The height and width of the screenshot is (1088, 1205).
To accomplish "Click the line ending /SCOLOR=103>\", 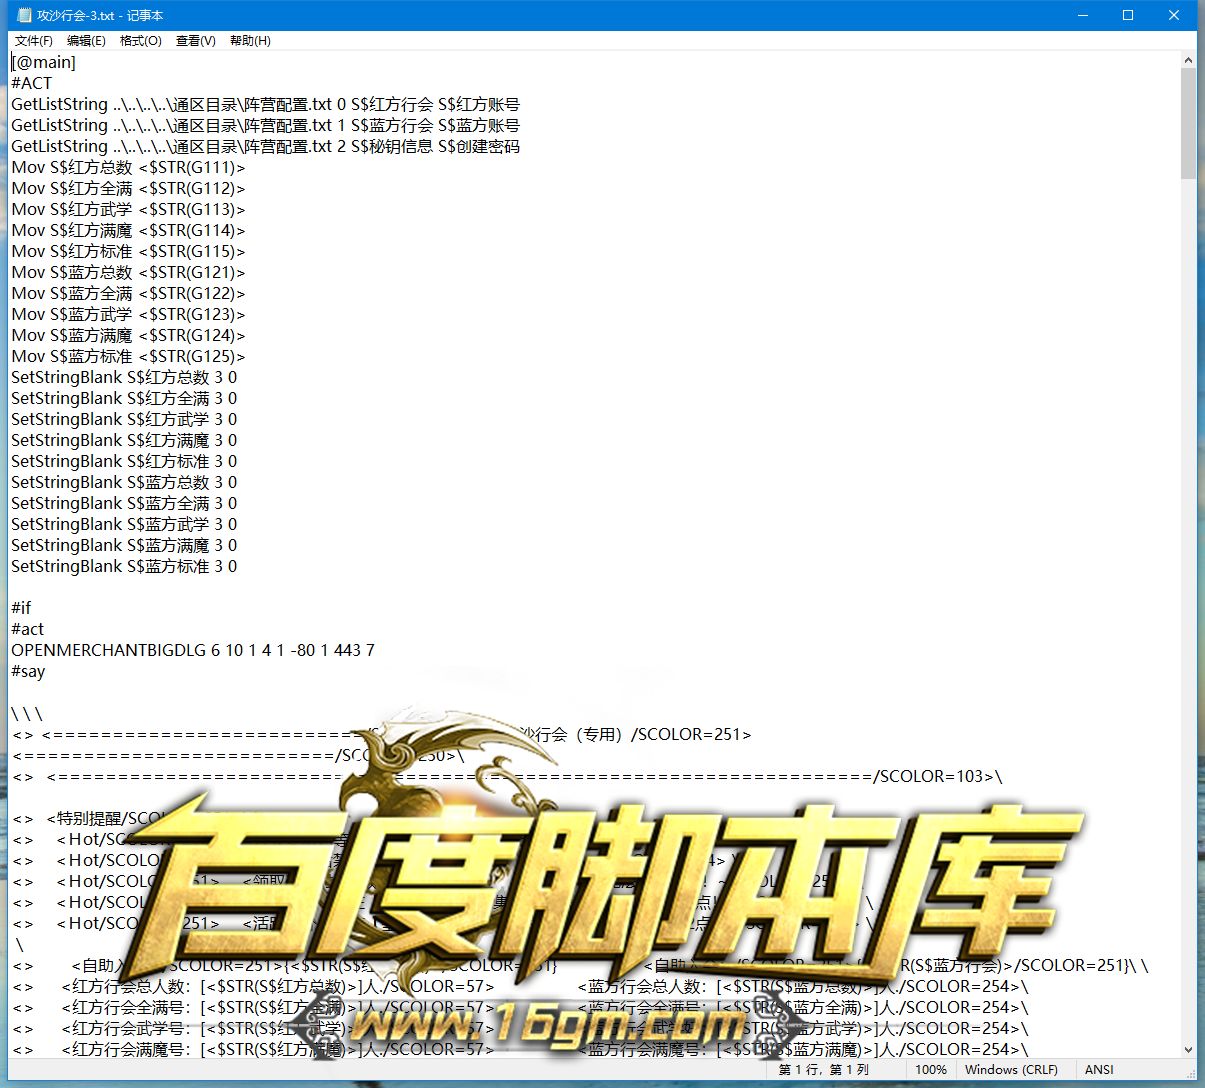I will point(507,776).
